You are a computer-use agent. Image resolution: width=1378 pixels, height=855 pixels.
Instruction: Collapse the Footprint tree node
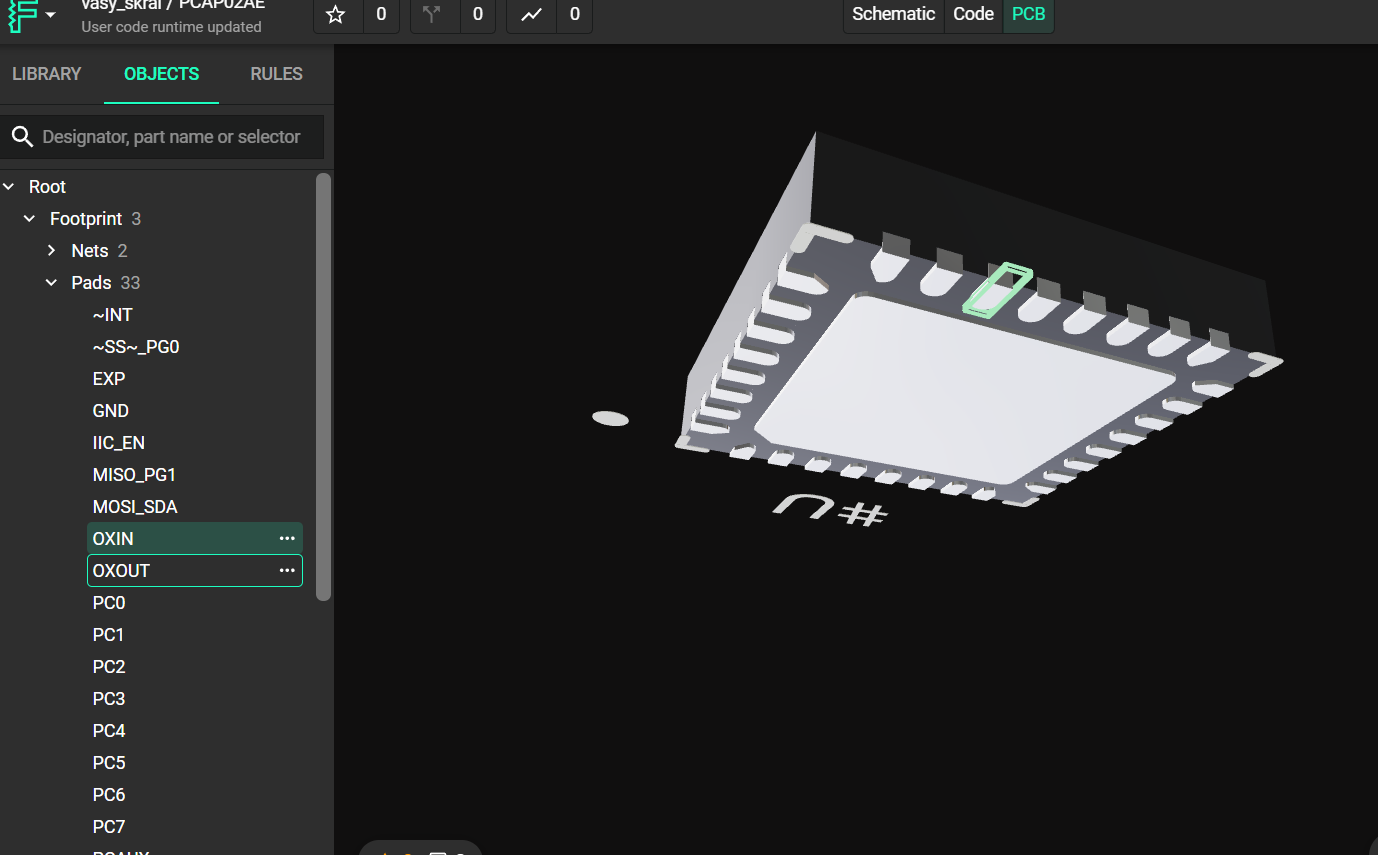30,219
